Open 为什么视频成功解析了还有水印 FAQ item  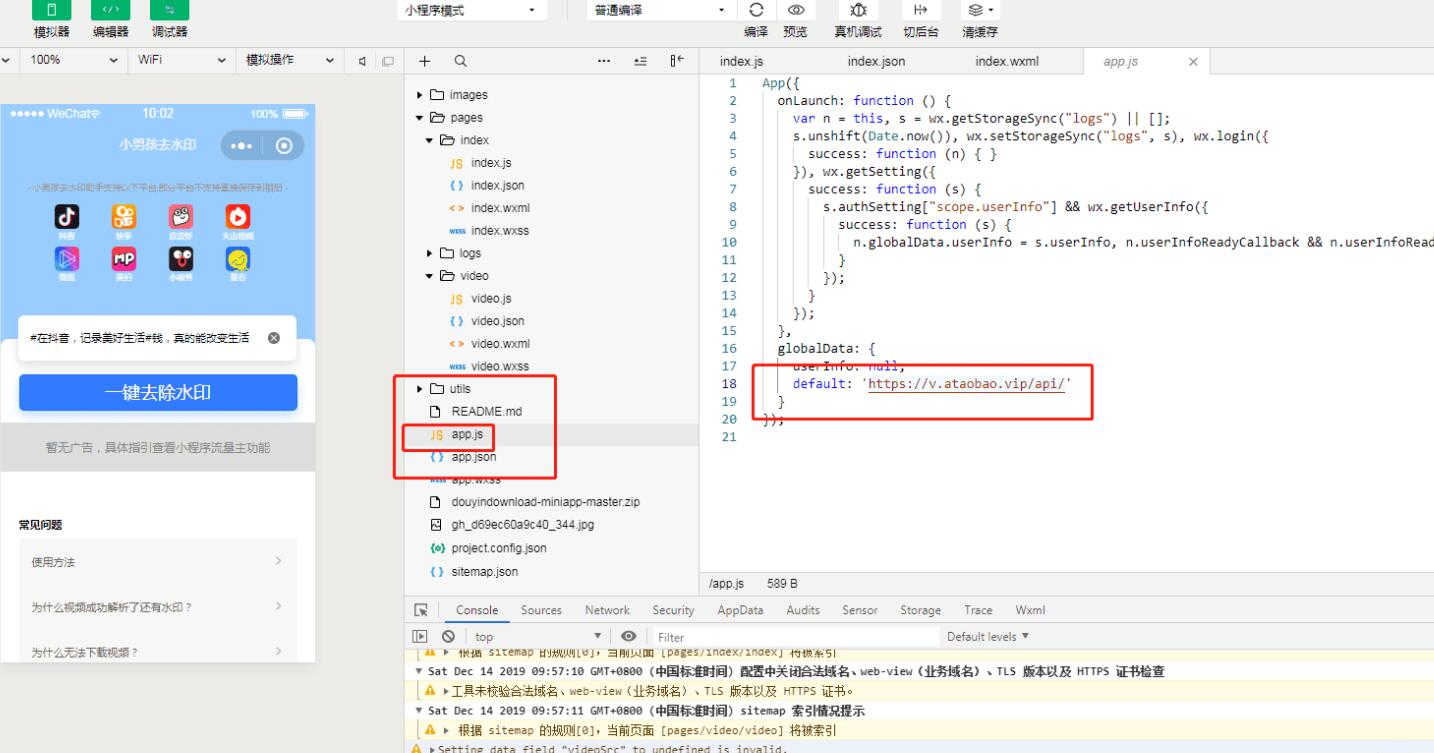[158, 607]
